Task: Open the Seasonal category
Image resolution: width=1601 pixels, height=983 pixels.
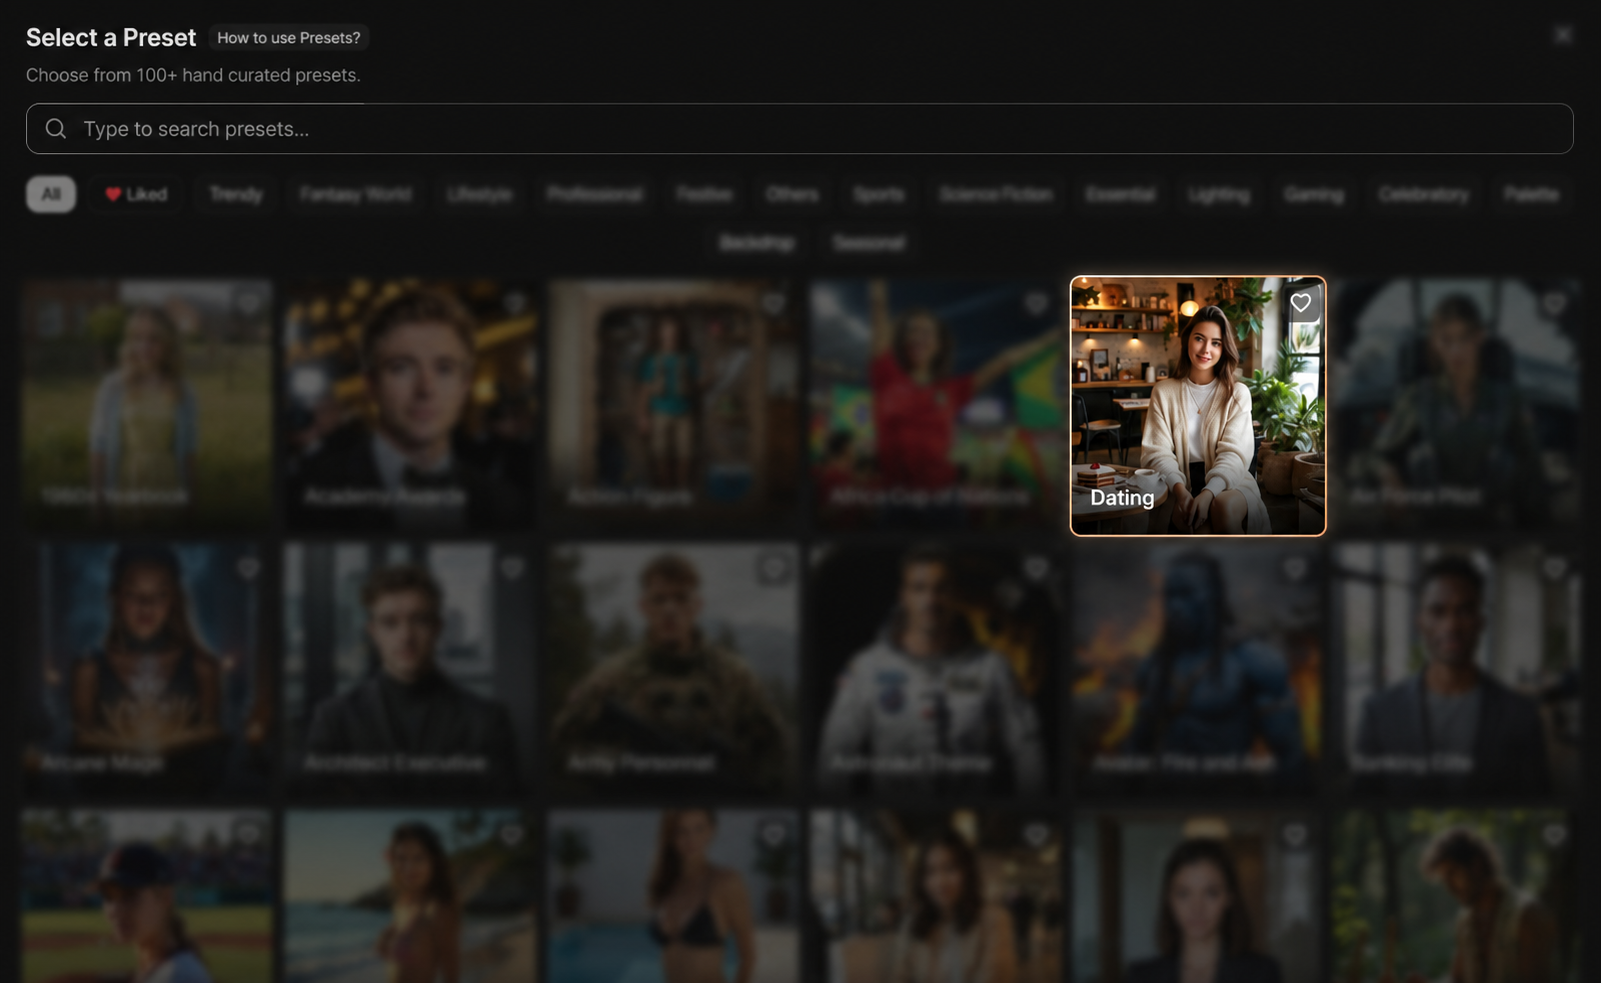Action: [869, 242]
